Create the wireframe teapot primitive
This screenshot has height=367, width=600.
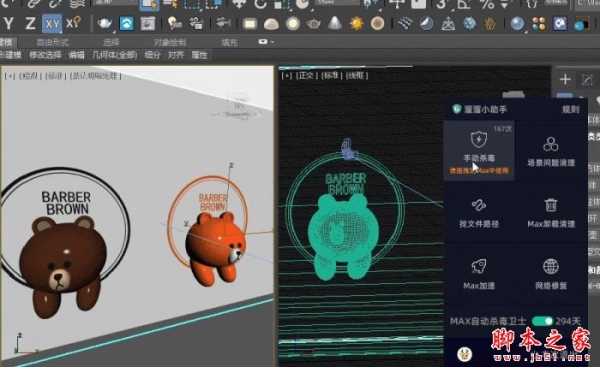[313, 24]
